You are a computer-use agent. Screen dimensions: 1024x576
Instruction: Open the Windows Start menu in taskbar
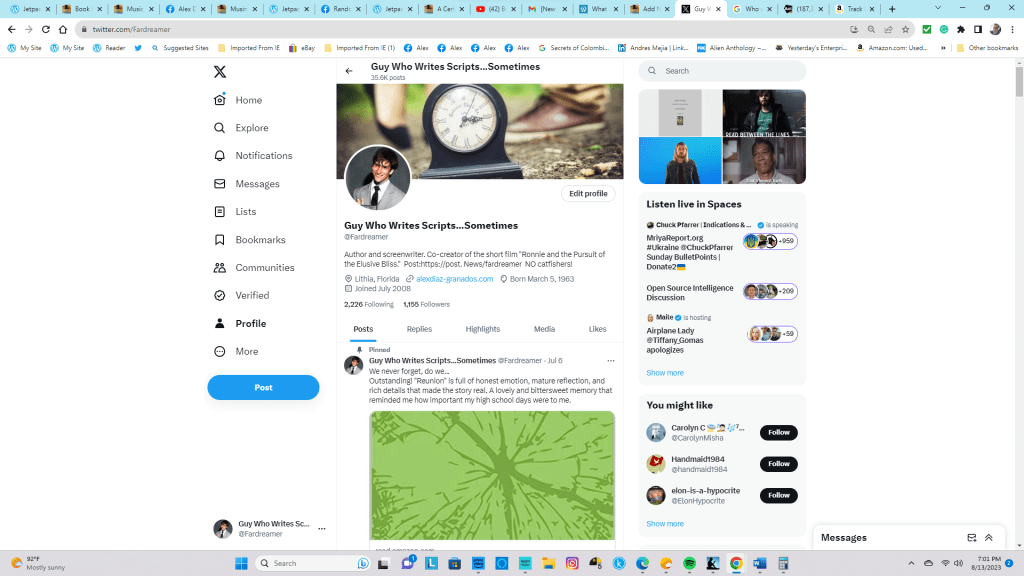240,563
